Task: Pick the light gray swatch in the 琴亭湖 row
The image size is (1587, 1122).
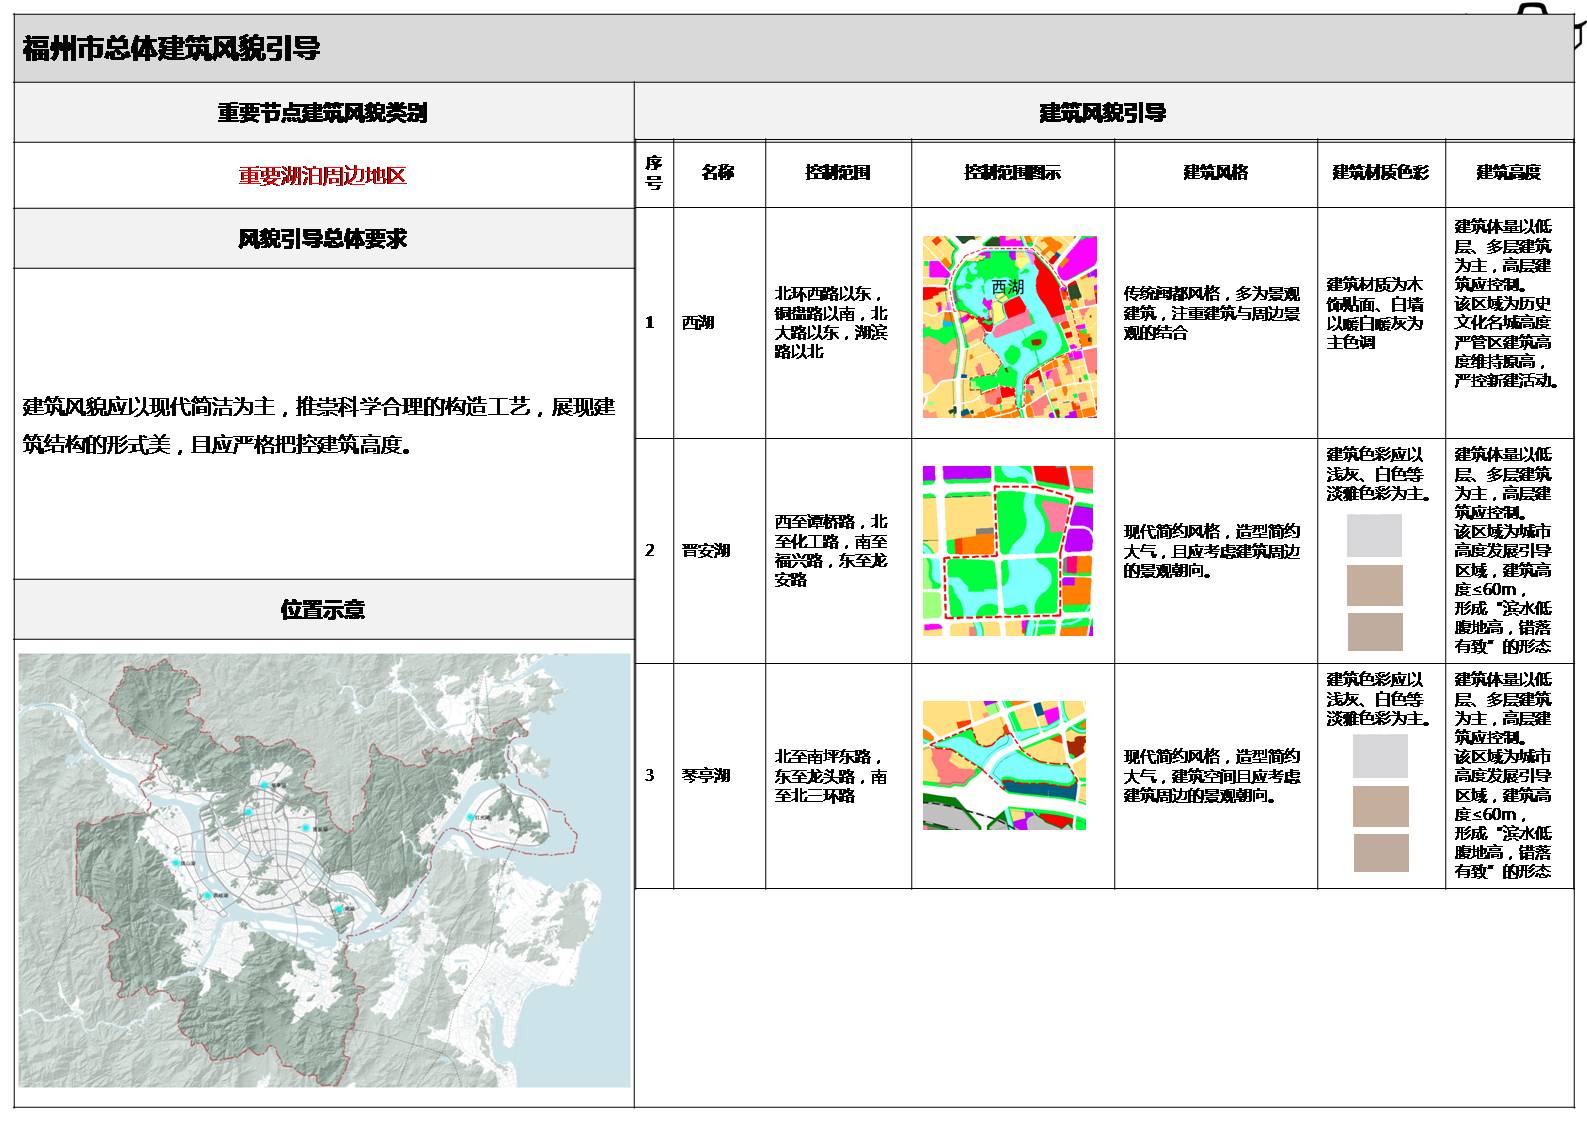Action: 1380,757
